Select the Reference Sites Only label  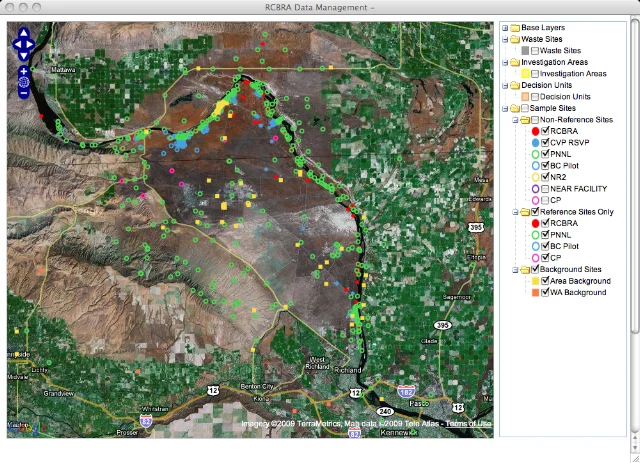tap(576, 212)
